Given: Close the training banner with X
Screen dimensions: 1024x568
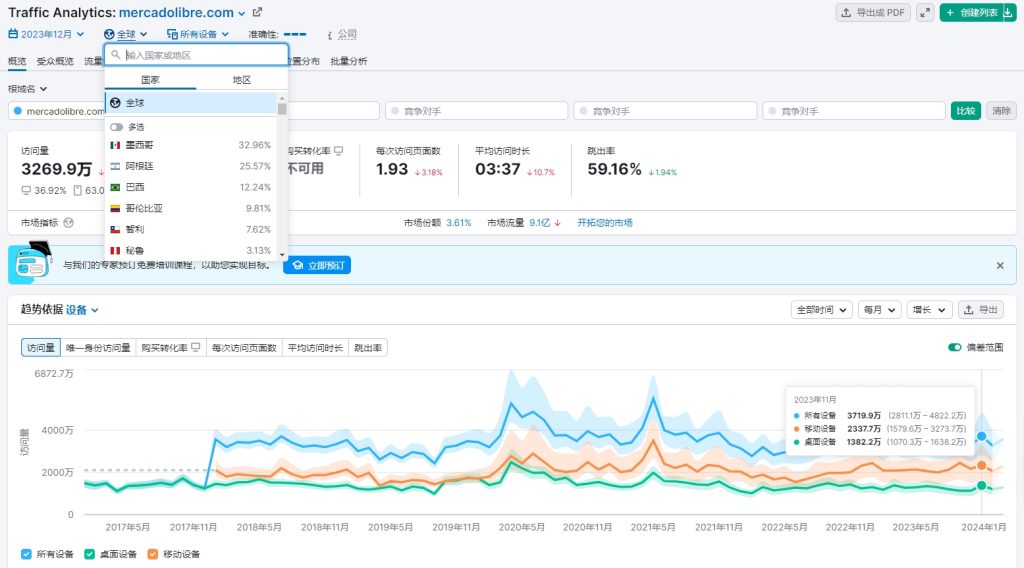Looking at the screenshot, I should click(1000, 266).
